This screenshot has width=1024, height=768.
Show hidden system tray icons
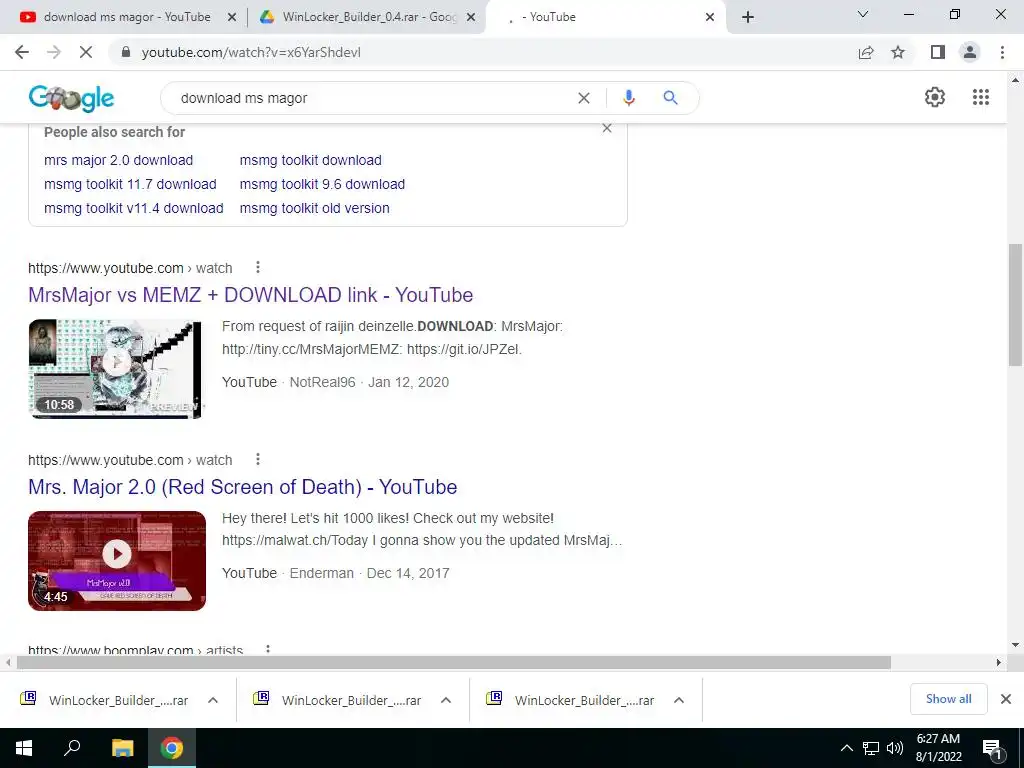[x=846, y=748]
